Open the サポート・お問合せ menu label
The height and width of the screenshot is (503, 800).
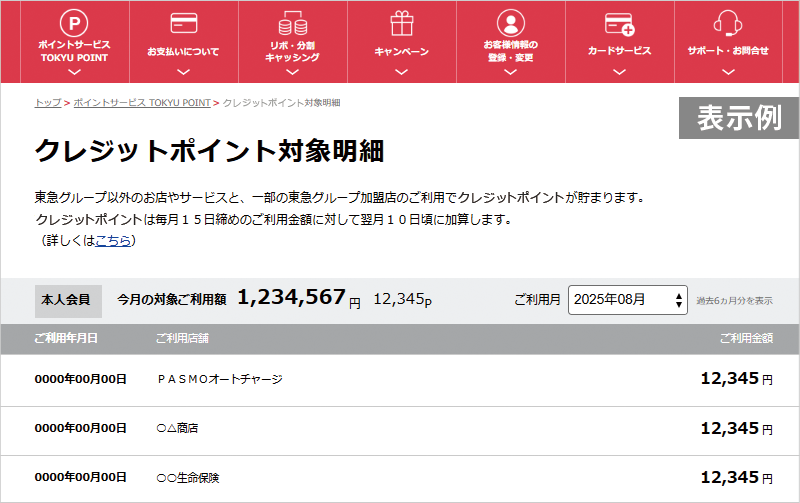(x=727, y=50)
